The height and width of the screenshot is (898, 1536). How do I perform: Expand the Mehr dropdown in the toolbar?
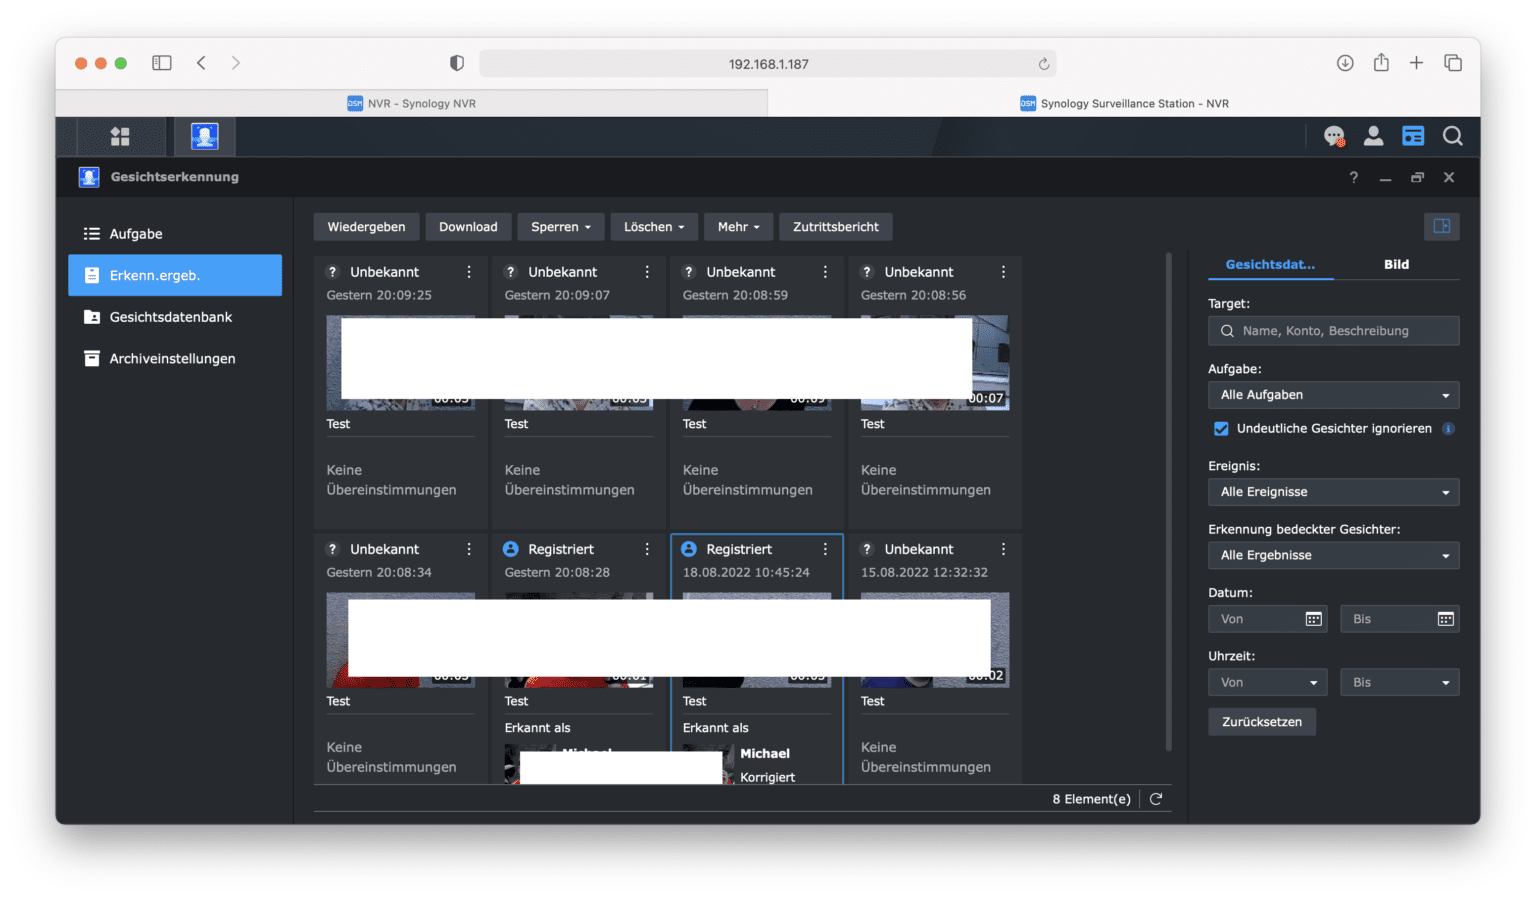click(x=738, y=226)
